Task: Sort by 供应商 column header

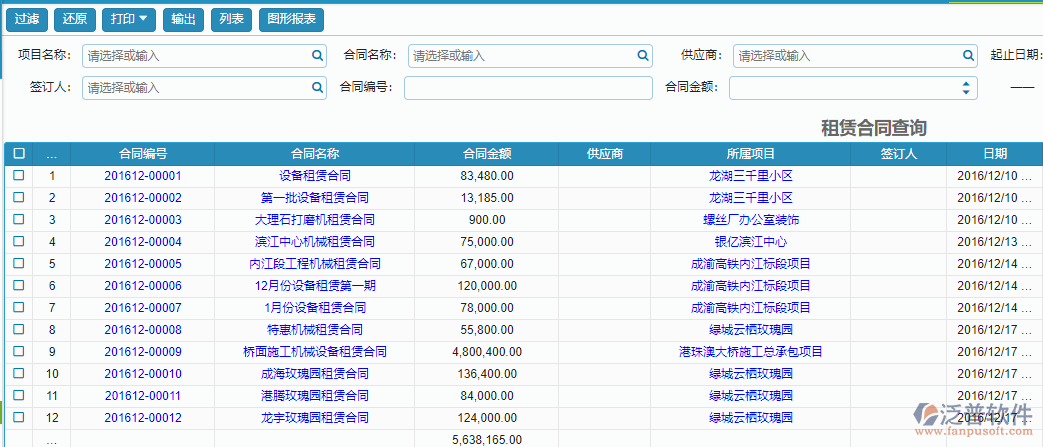Action: click(605, 154)
